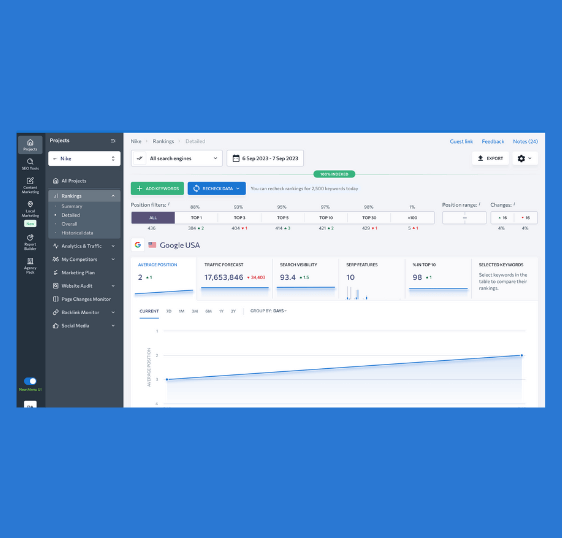This screenshot has width=562, height=538.
Task: Click the Backlink Monitor link icon
Action: (56, 312)
